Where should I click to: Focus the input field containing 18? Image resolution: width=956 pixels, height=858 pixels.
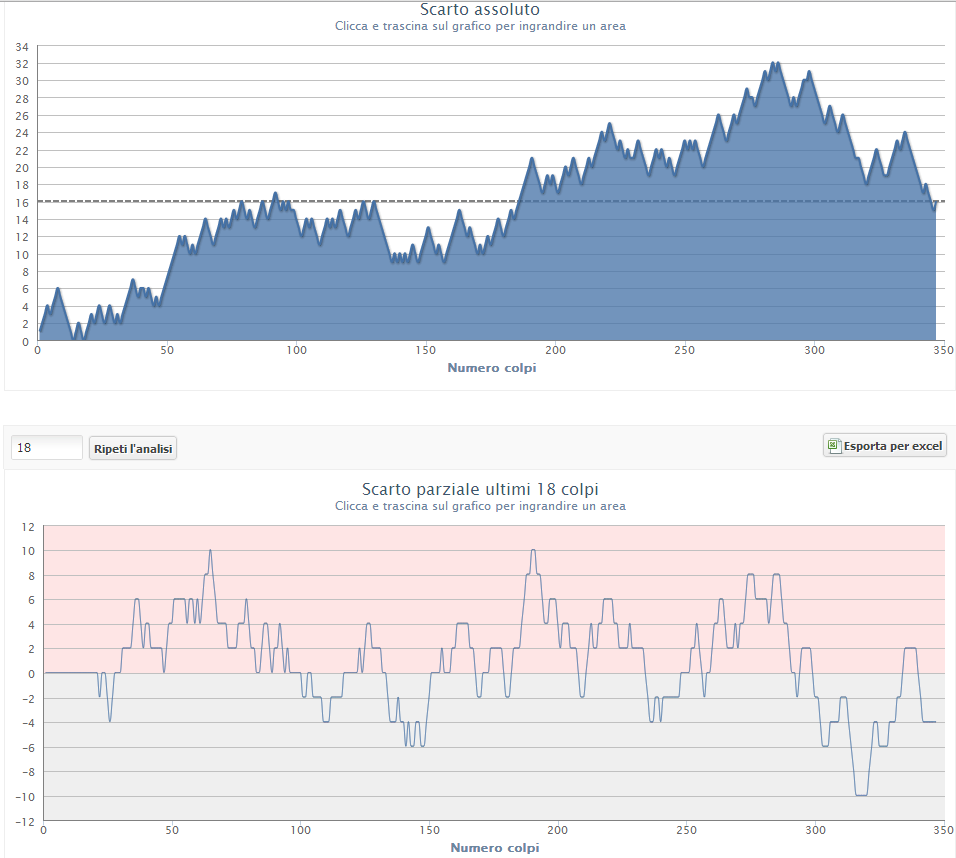point(46,448)
